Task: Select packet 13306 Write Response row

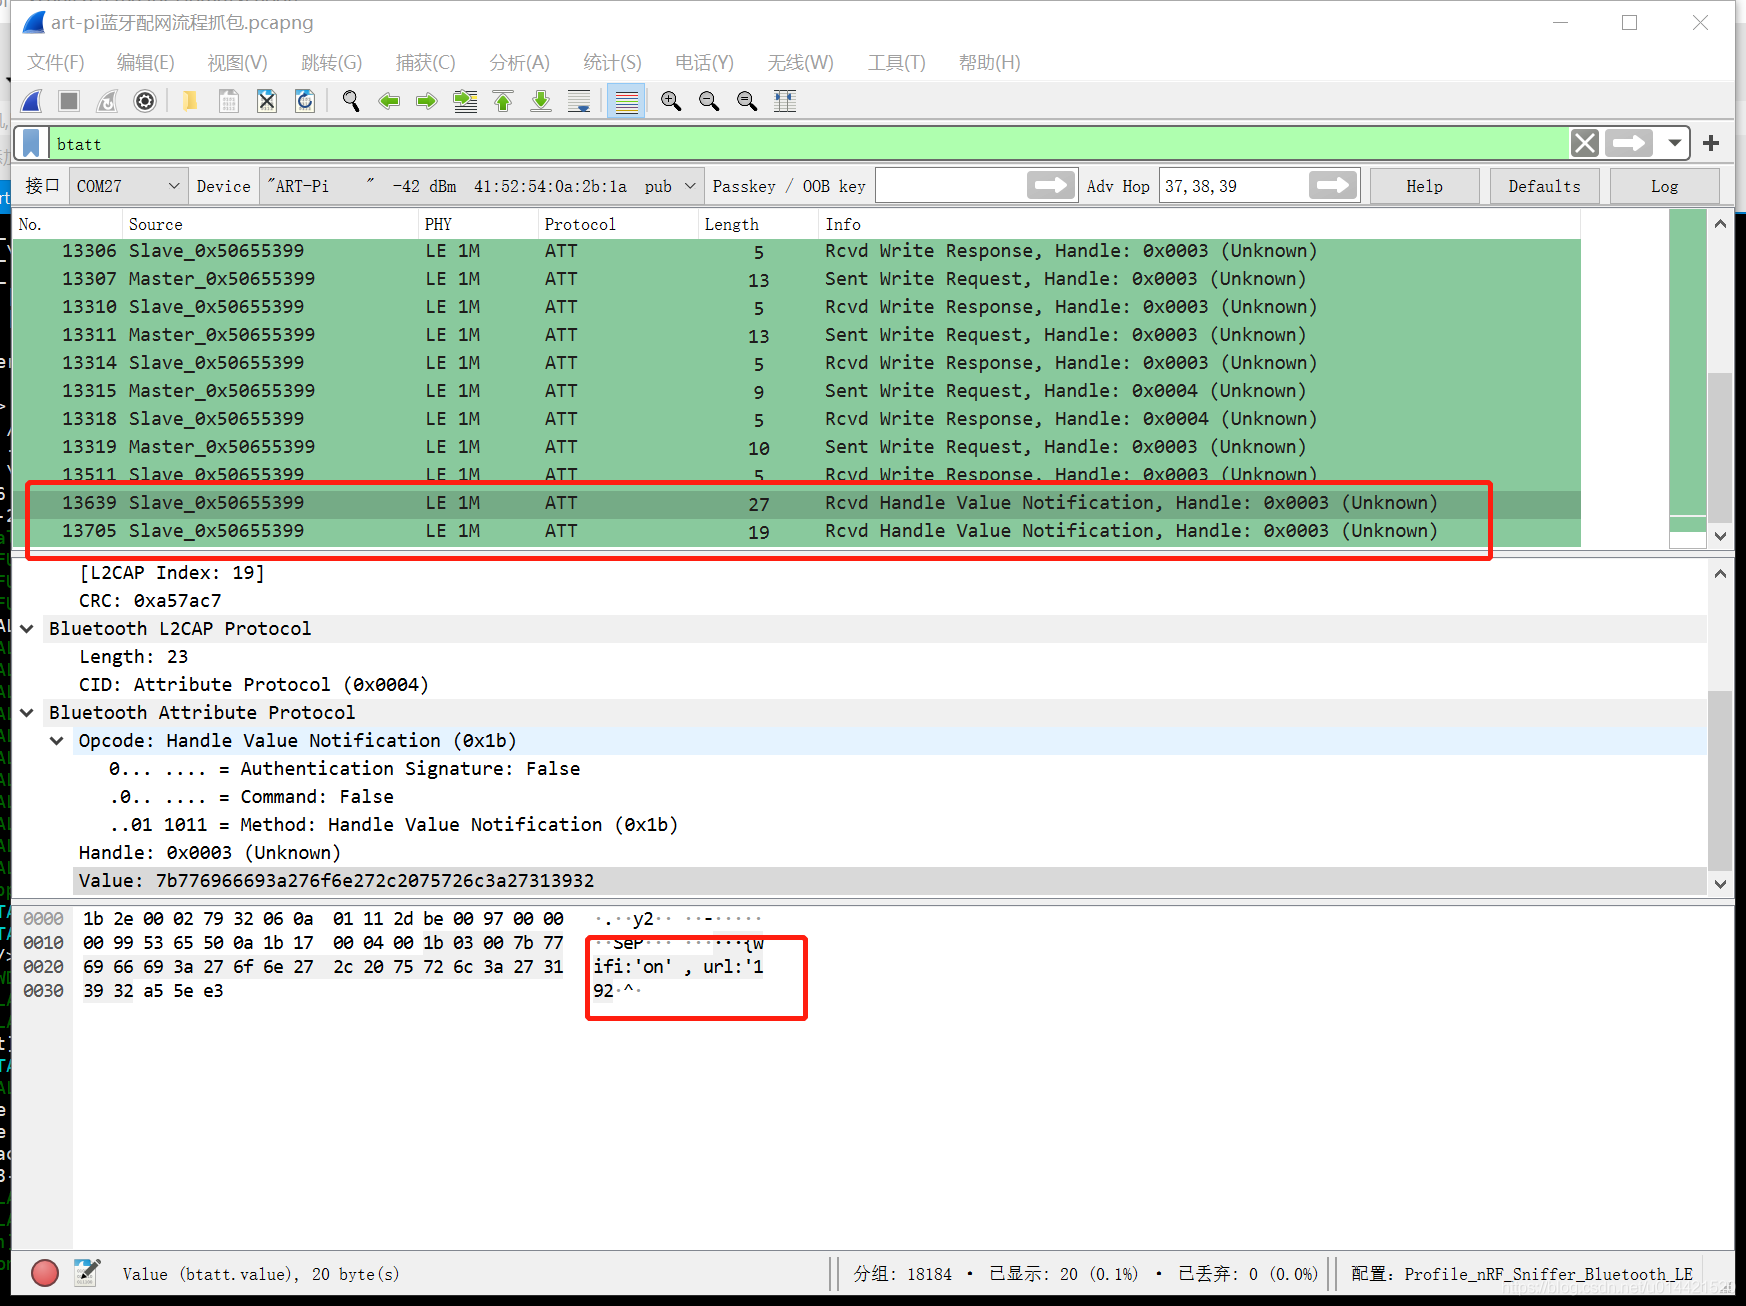Action: pyautogui.click(x=796, y=251)
